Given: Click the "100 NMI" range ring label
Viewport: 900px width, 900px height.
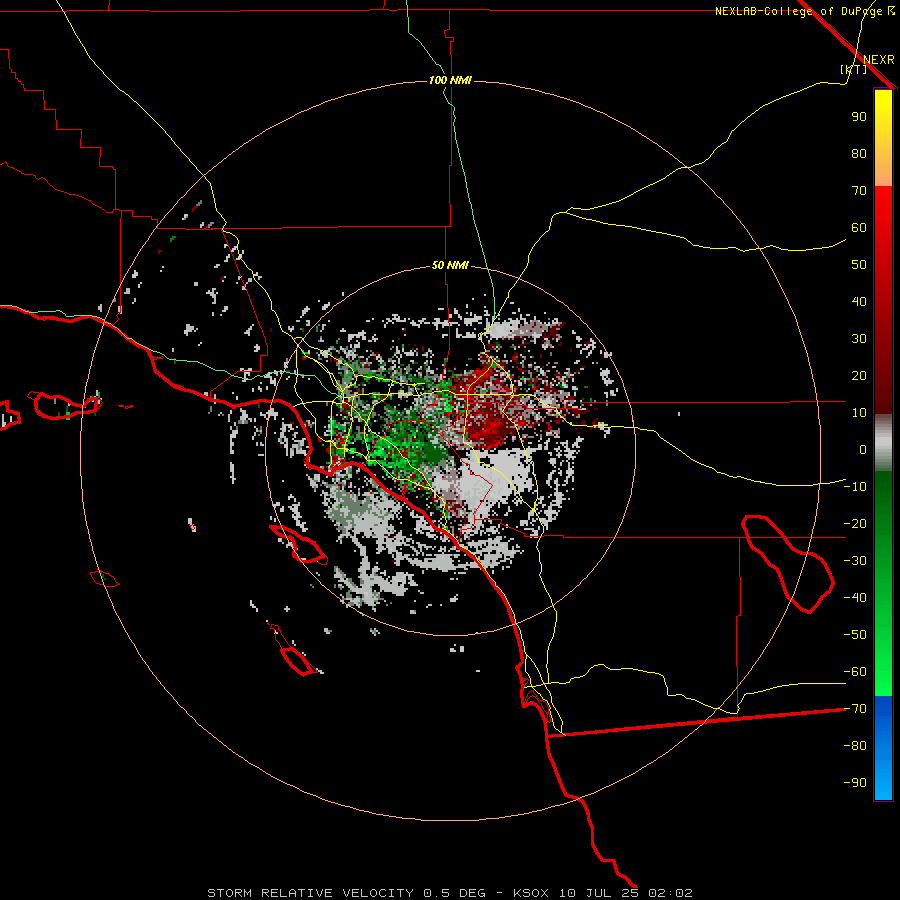Looking at the screenshot, I should point(450,80).
